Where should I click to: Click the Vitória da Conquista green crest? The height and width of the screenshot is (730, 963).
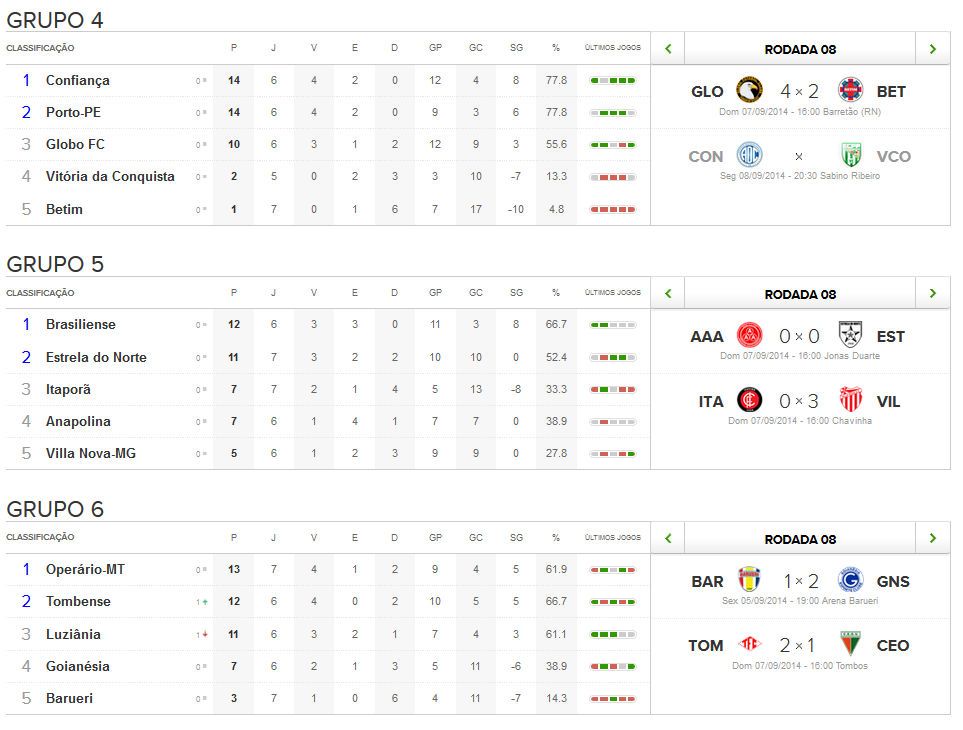coord(850,155)
